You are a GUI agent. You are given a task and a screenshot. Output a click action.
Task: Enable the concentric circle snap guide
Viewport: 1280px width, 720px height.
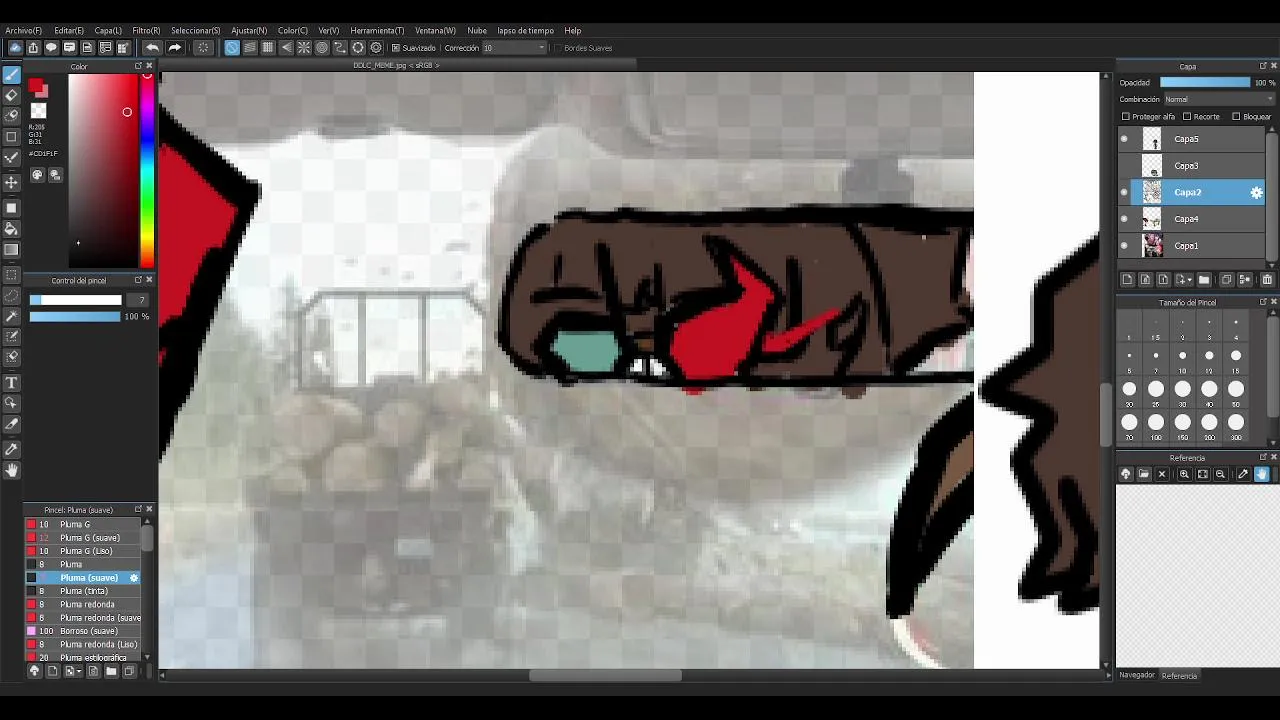click(x=322, y=48)
